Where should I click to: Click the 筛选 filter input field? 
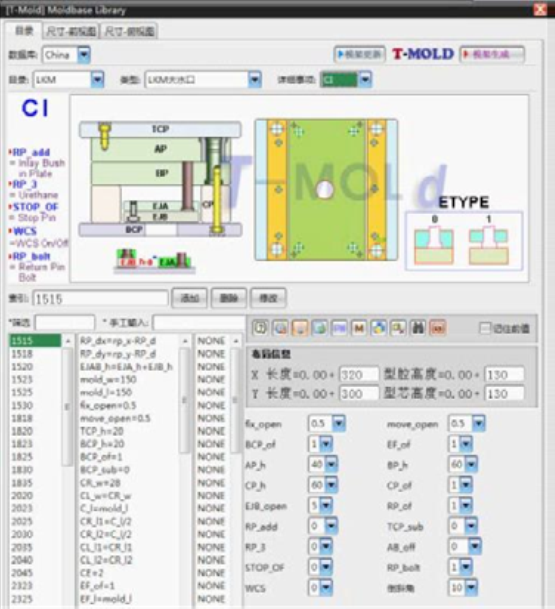tap(65, 322)
